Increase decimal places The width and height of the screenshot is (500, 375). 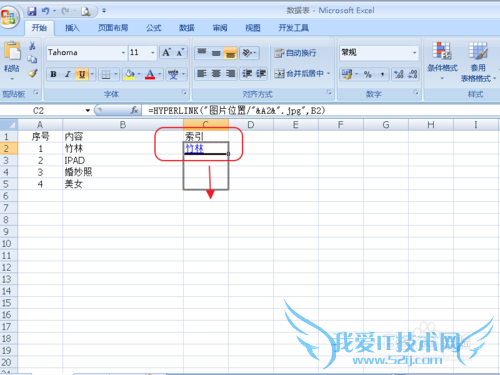(x=399, y=74)
